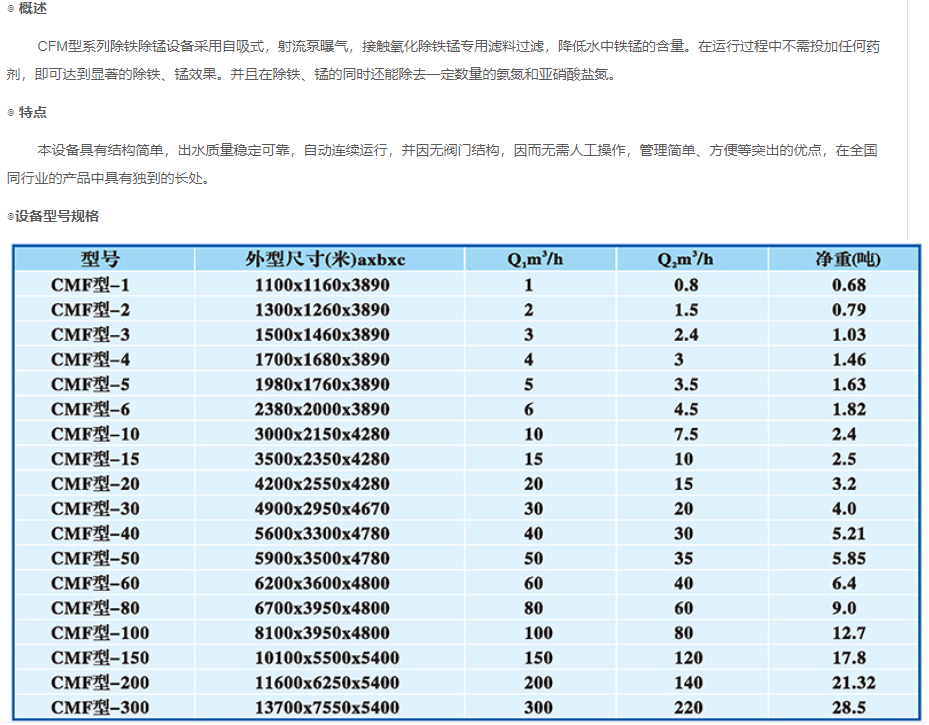Click net weight value 17.8
The width and height of the screenshot is (929, 725).
point(849,658)
